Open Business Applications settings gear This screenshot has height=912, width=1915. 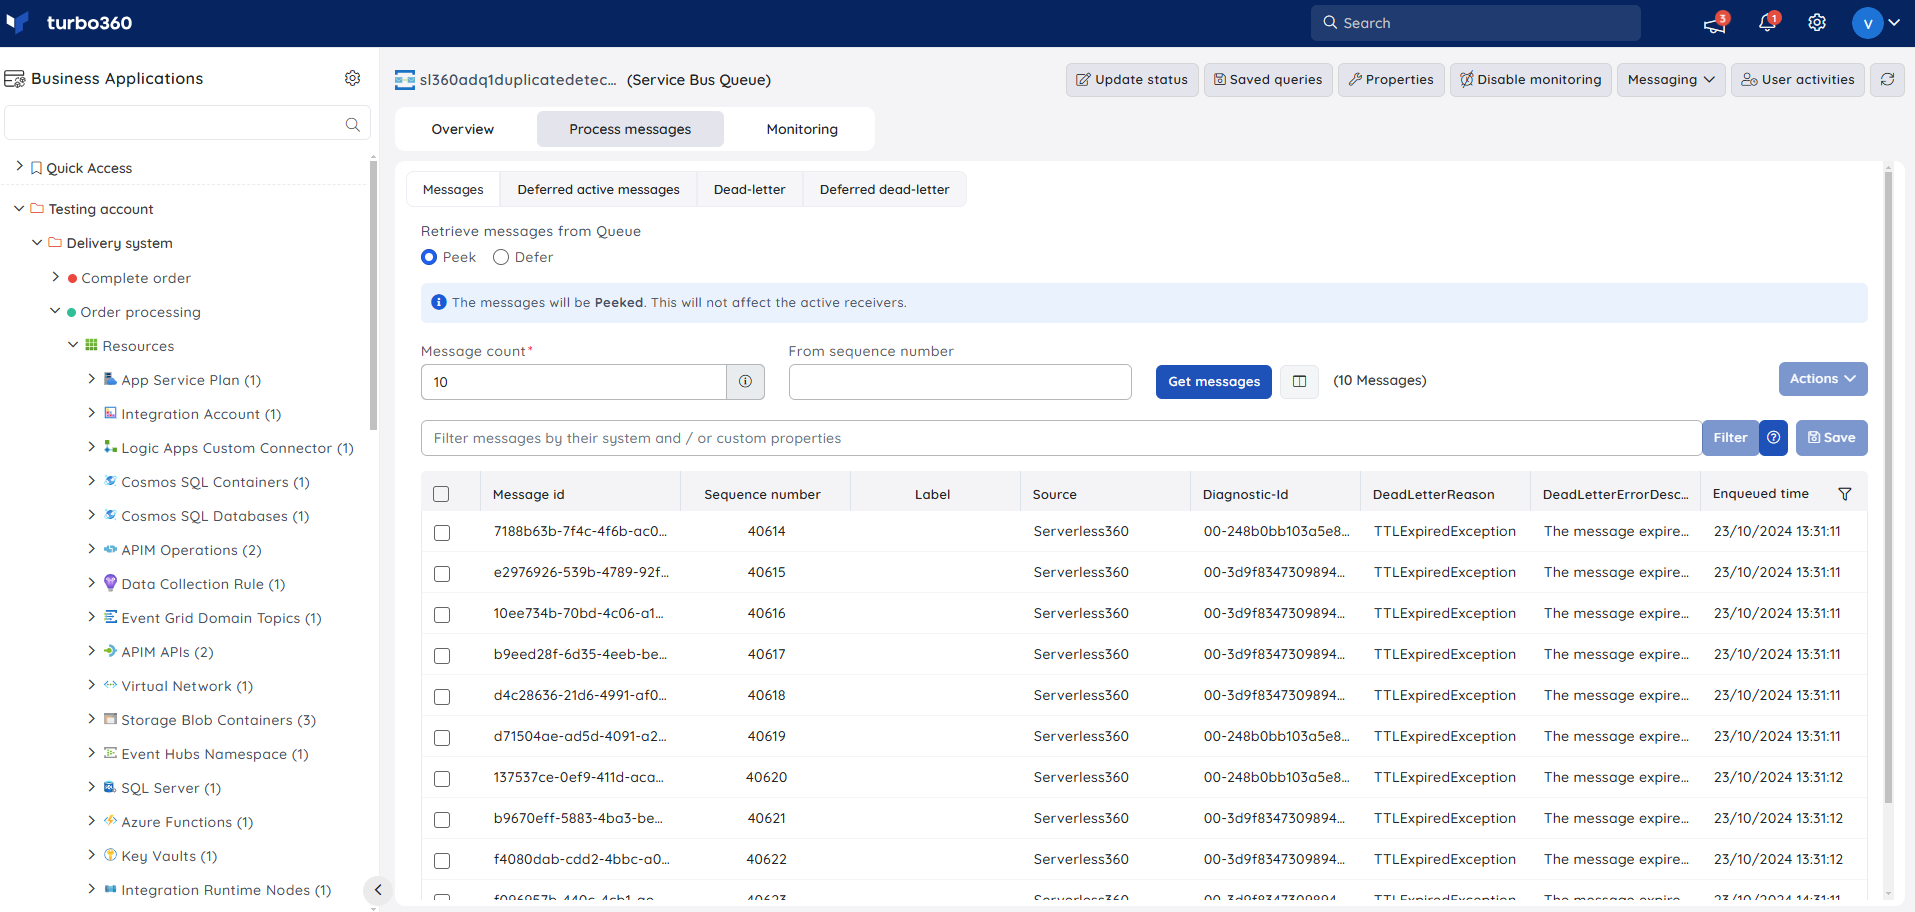tap(352, 78)
